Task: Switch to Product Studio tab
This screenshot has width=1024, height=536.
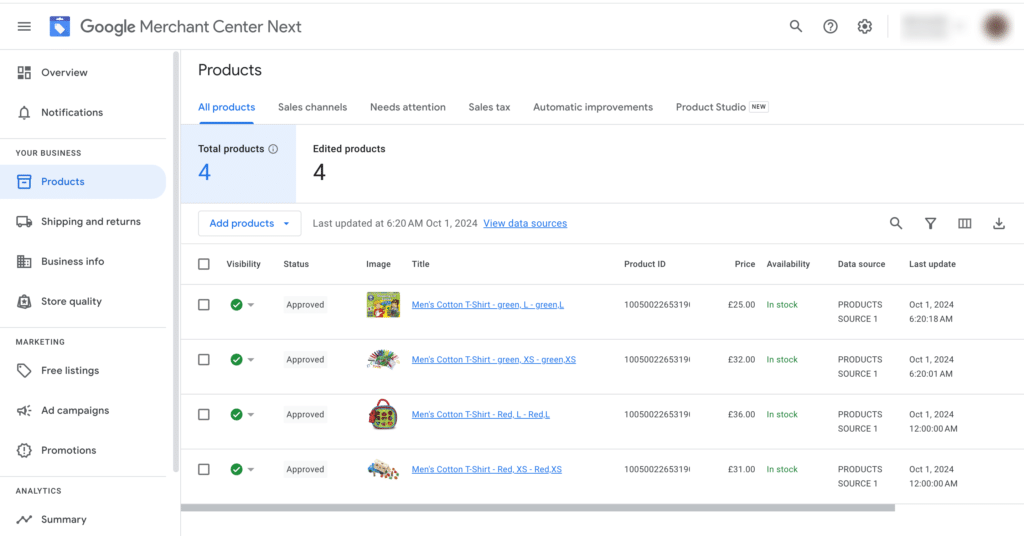Action: tap(722, 107)
